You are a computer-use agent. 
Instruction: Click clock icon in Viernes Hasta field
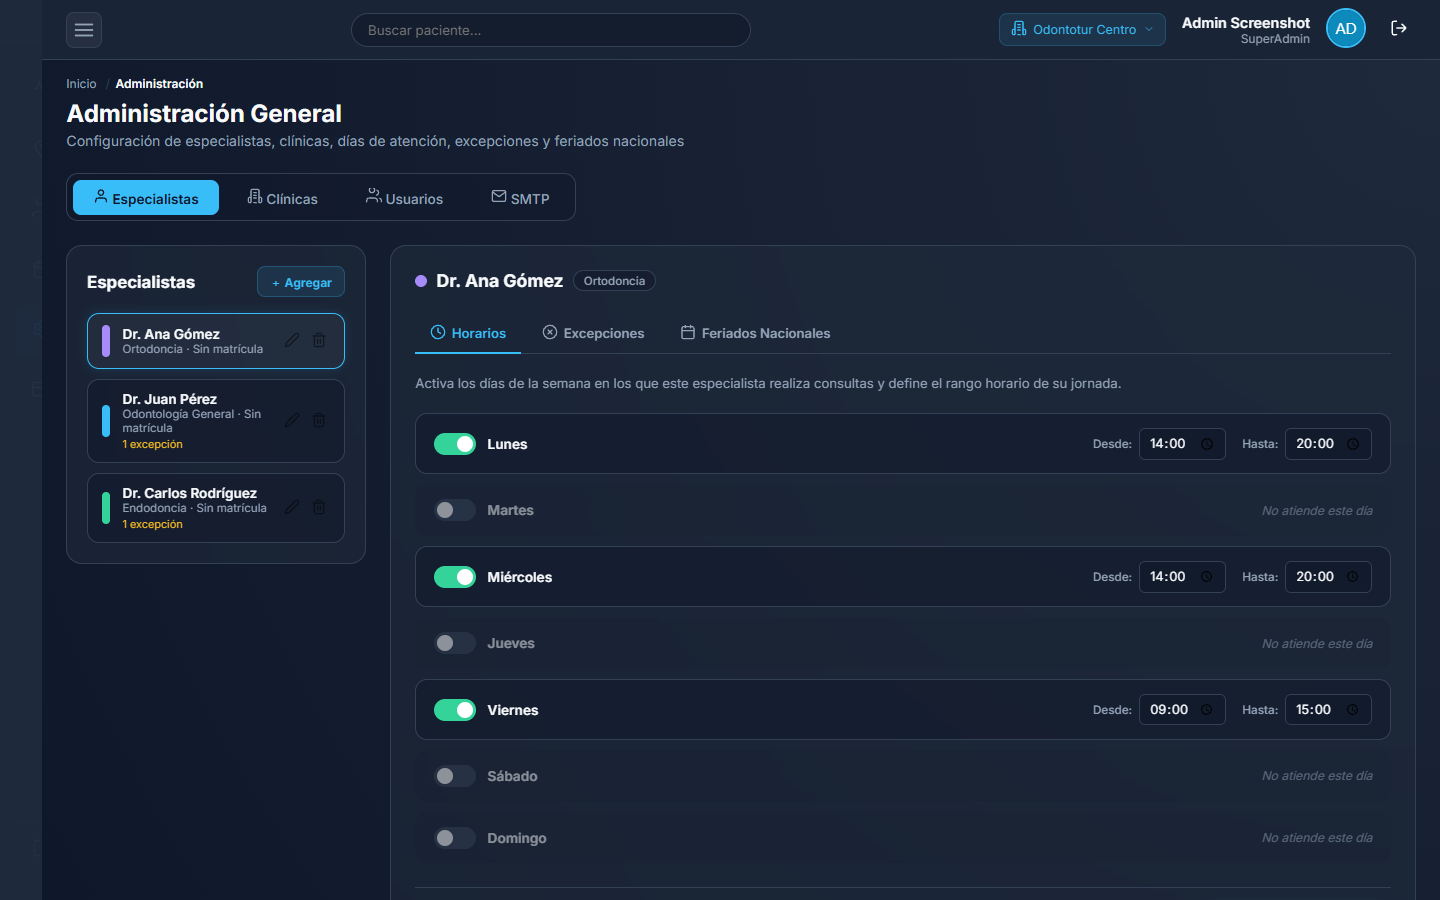pos(1353,710)
